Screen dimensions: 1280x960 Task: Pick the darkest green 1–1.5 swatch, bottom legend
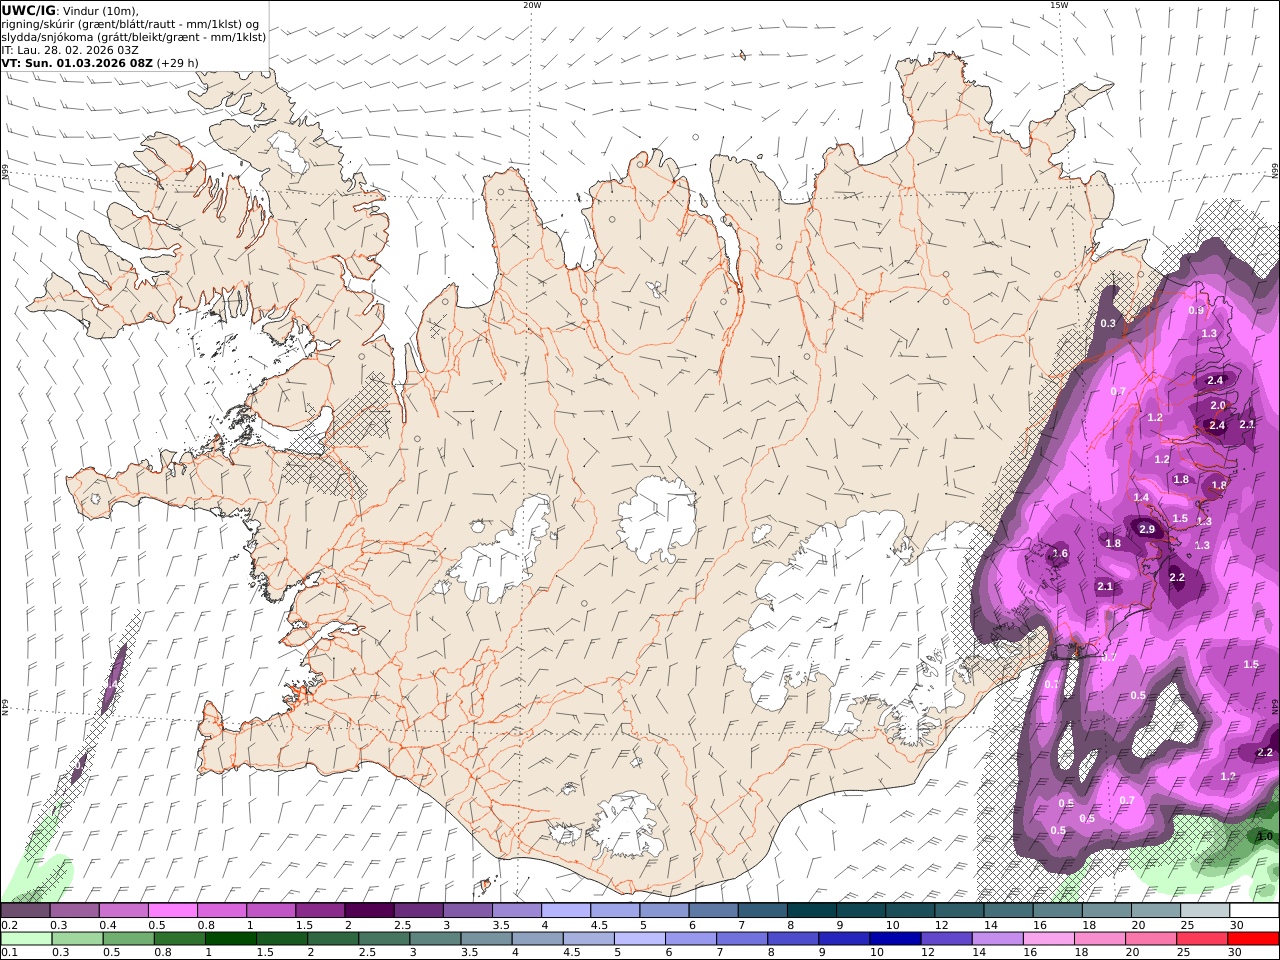pos(230,939)
